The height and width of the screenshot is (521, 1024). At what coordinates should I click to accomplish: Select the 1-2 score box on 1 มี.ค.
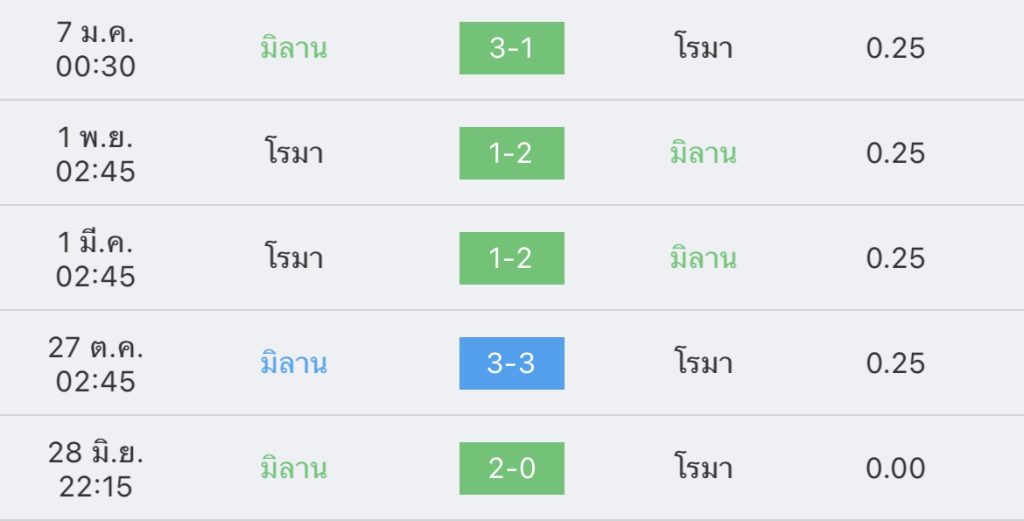[x=511, y=259]
